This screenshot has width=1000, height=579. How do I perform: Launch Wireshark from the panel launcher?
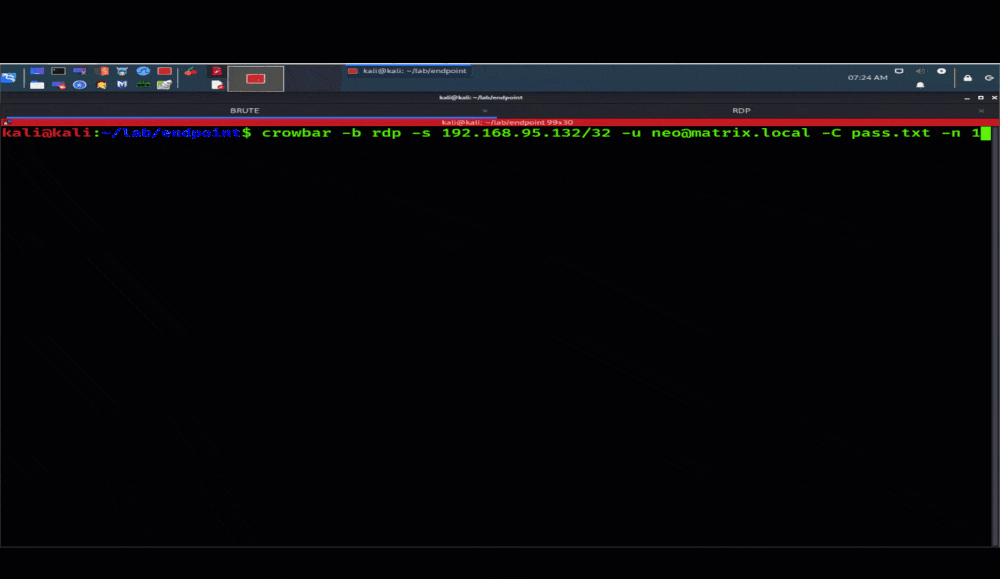[143, 72]
